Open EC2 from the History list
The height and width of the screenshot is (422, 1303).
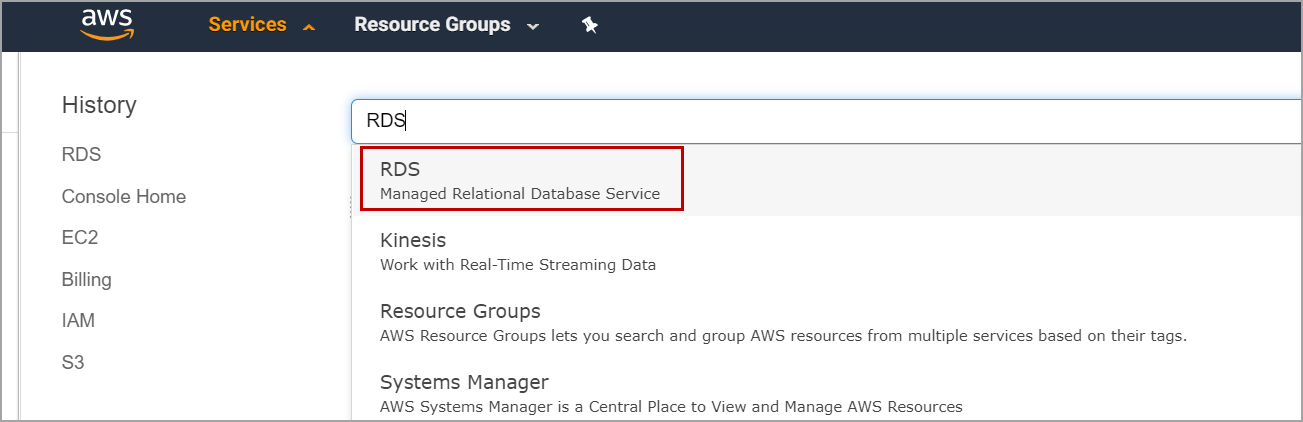(x=79, y=238)
